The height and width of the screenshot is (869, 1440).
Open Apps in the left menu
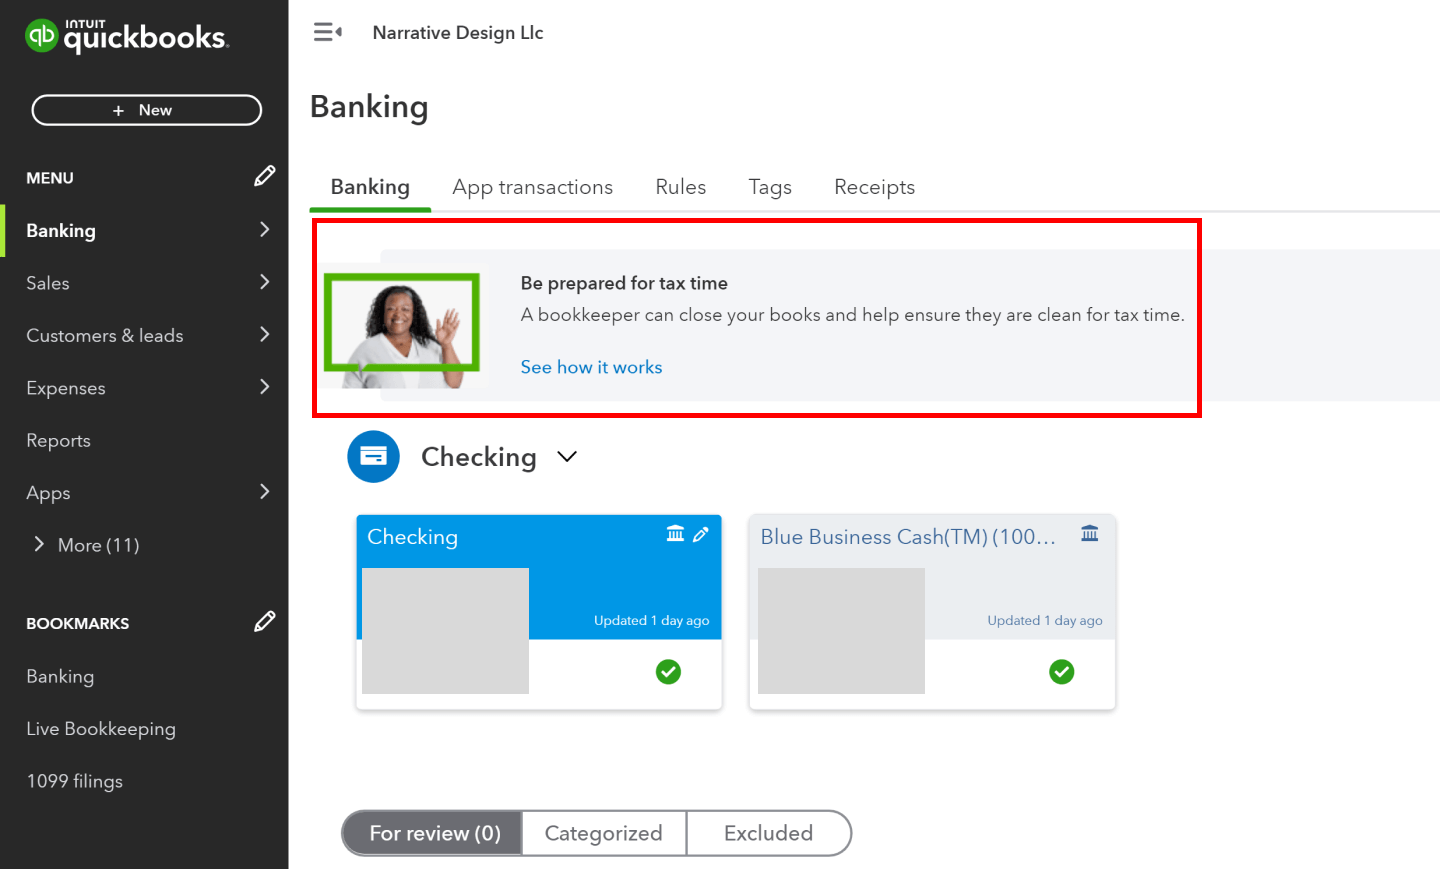click(48, 493)
